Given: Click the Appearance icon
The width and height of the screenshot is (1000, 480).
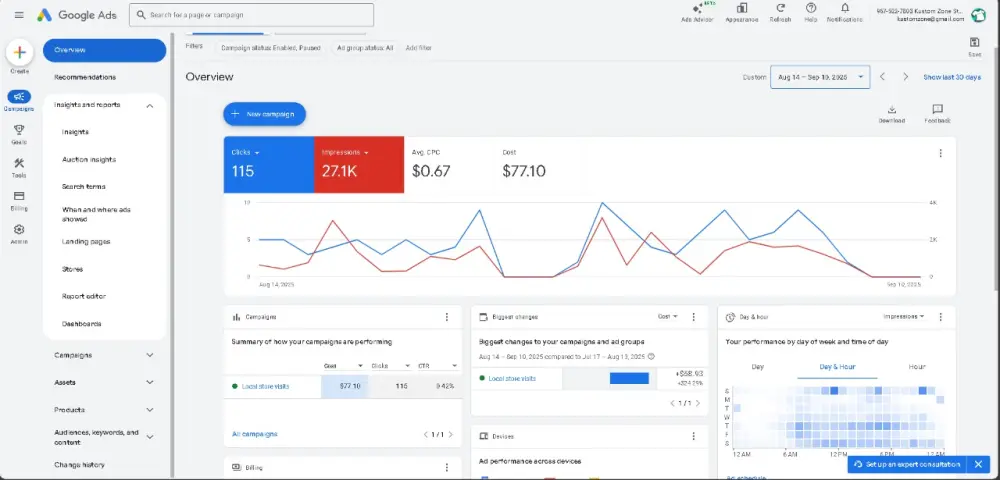Looking at the screenshot, I should pos(742,9).
